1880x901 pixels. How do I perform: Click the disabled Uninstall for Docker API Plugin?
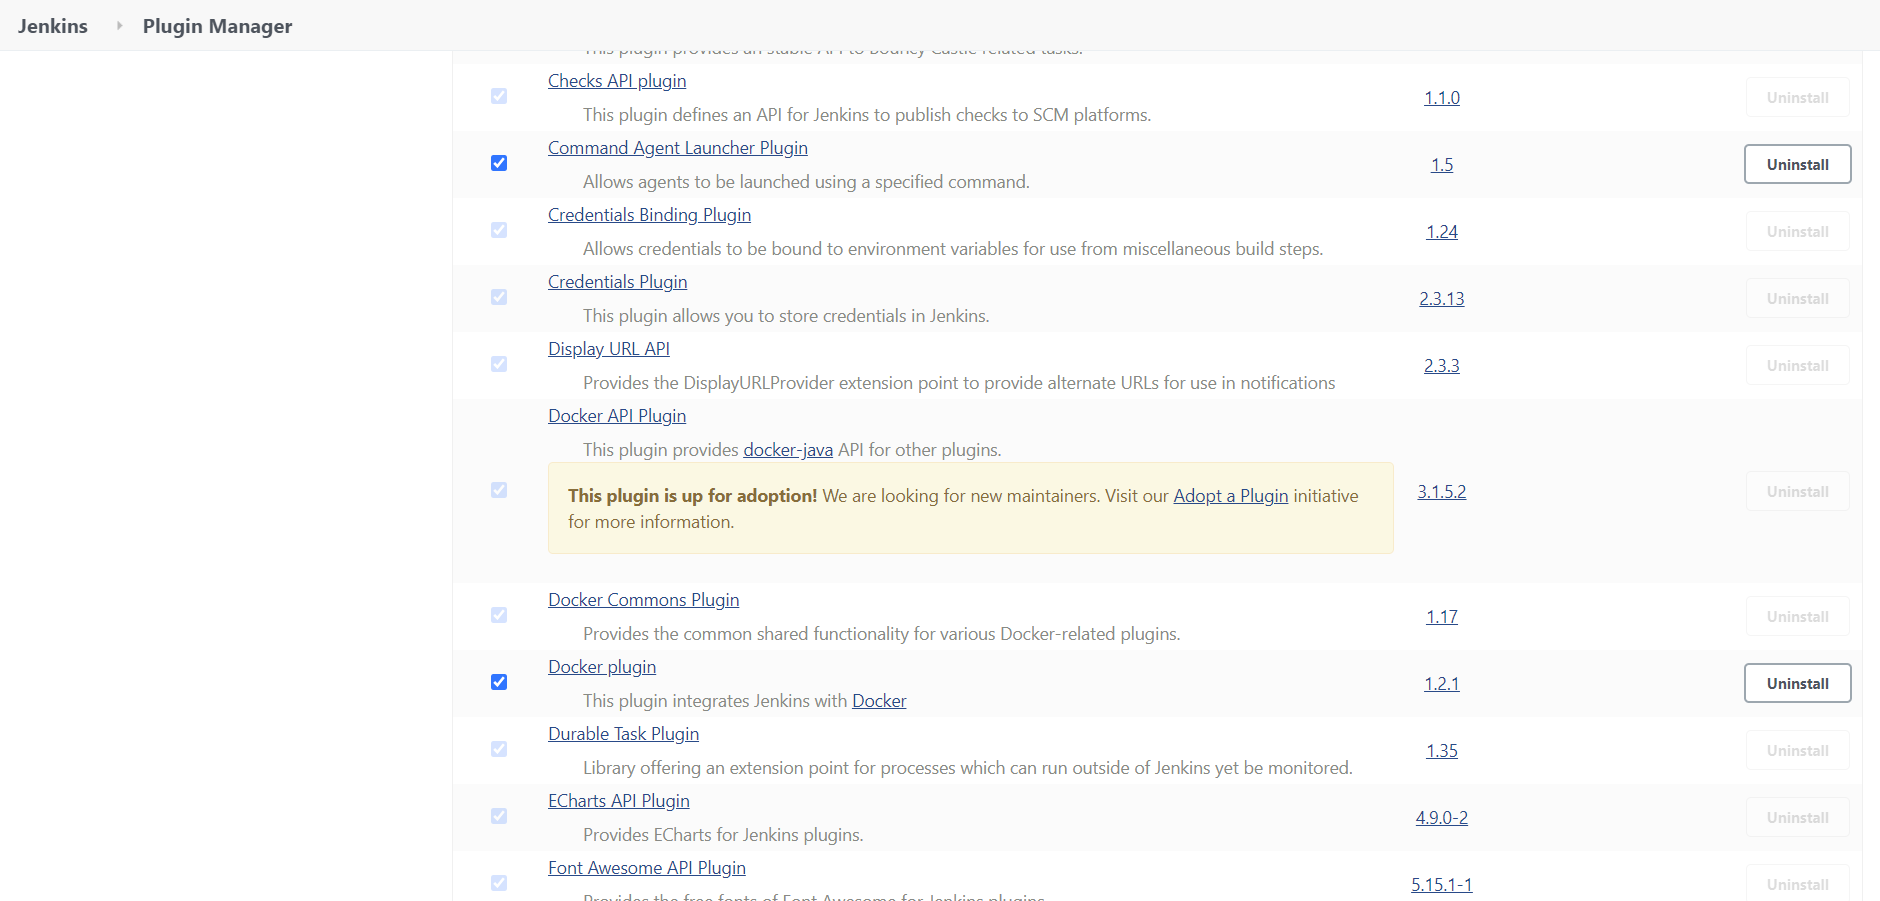(x=1798, y=491)
